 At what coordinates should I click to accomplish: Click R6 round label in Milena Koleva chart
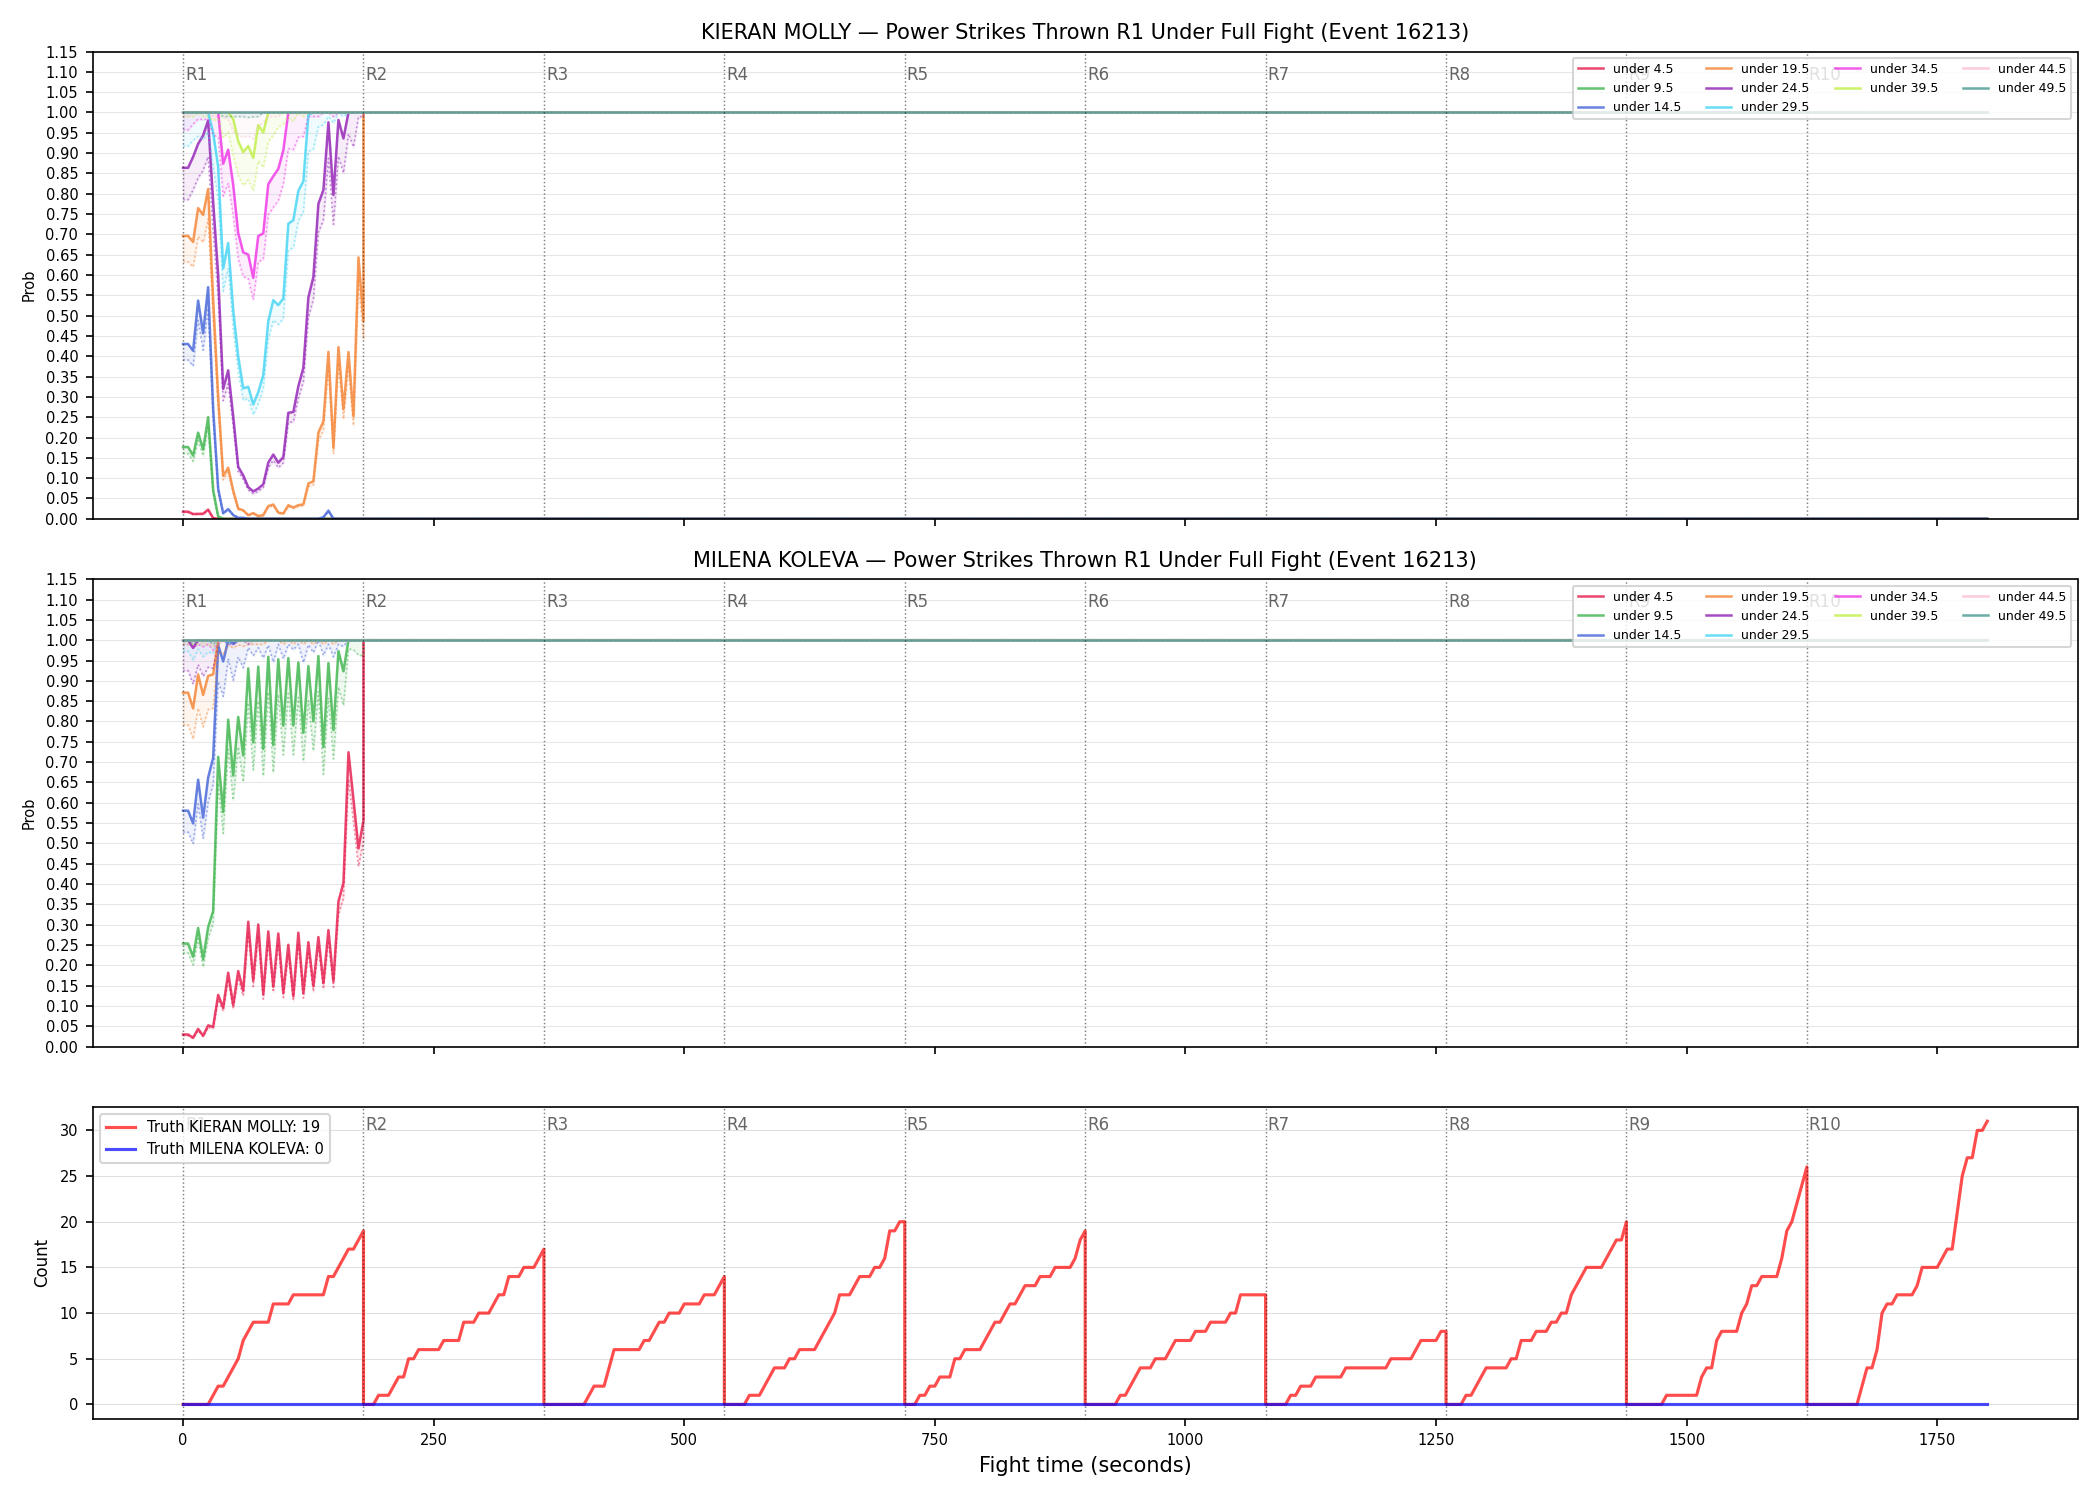[1098, 601]
